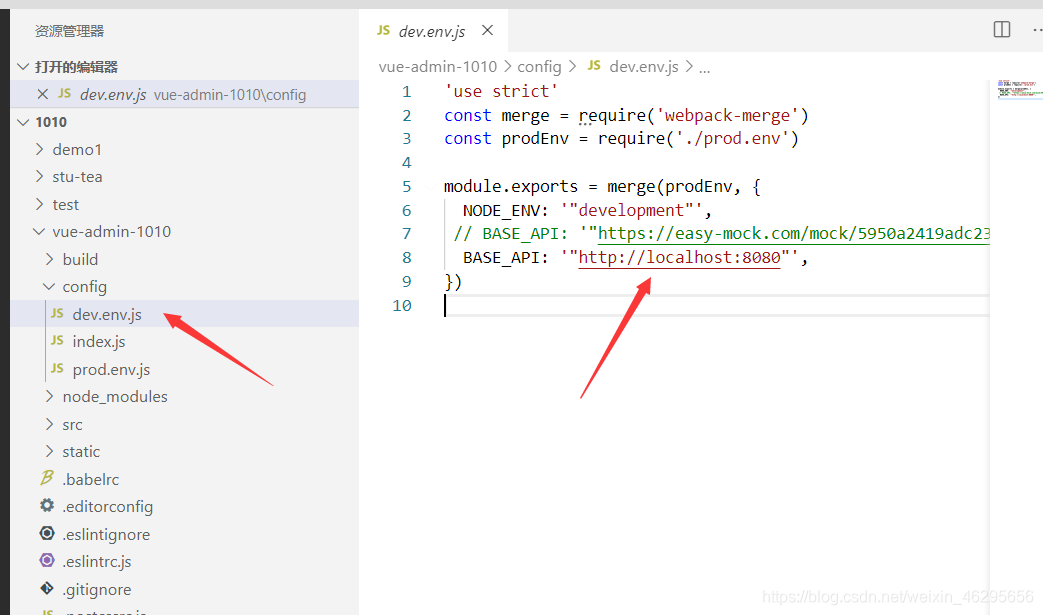This screenshot has width=1043, height=615.
Task: Click 'webpack-merge' string on line 2
Action: pyautogui.click(x=727, y=115)
